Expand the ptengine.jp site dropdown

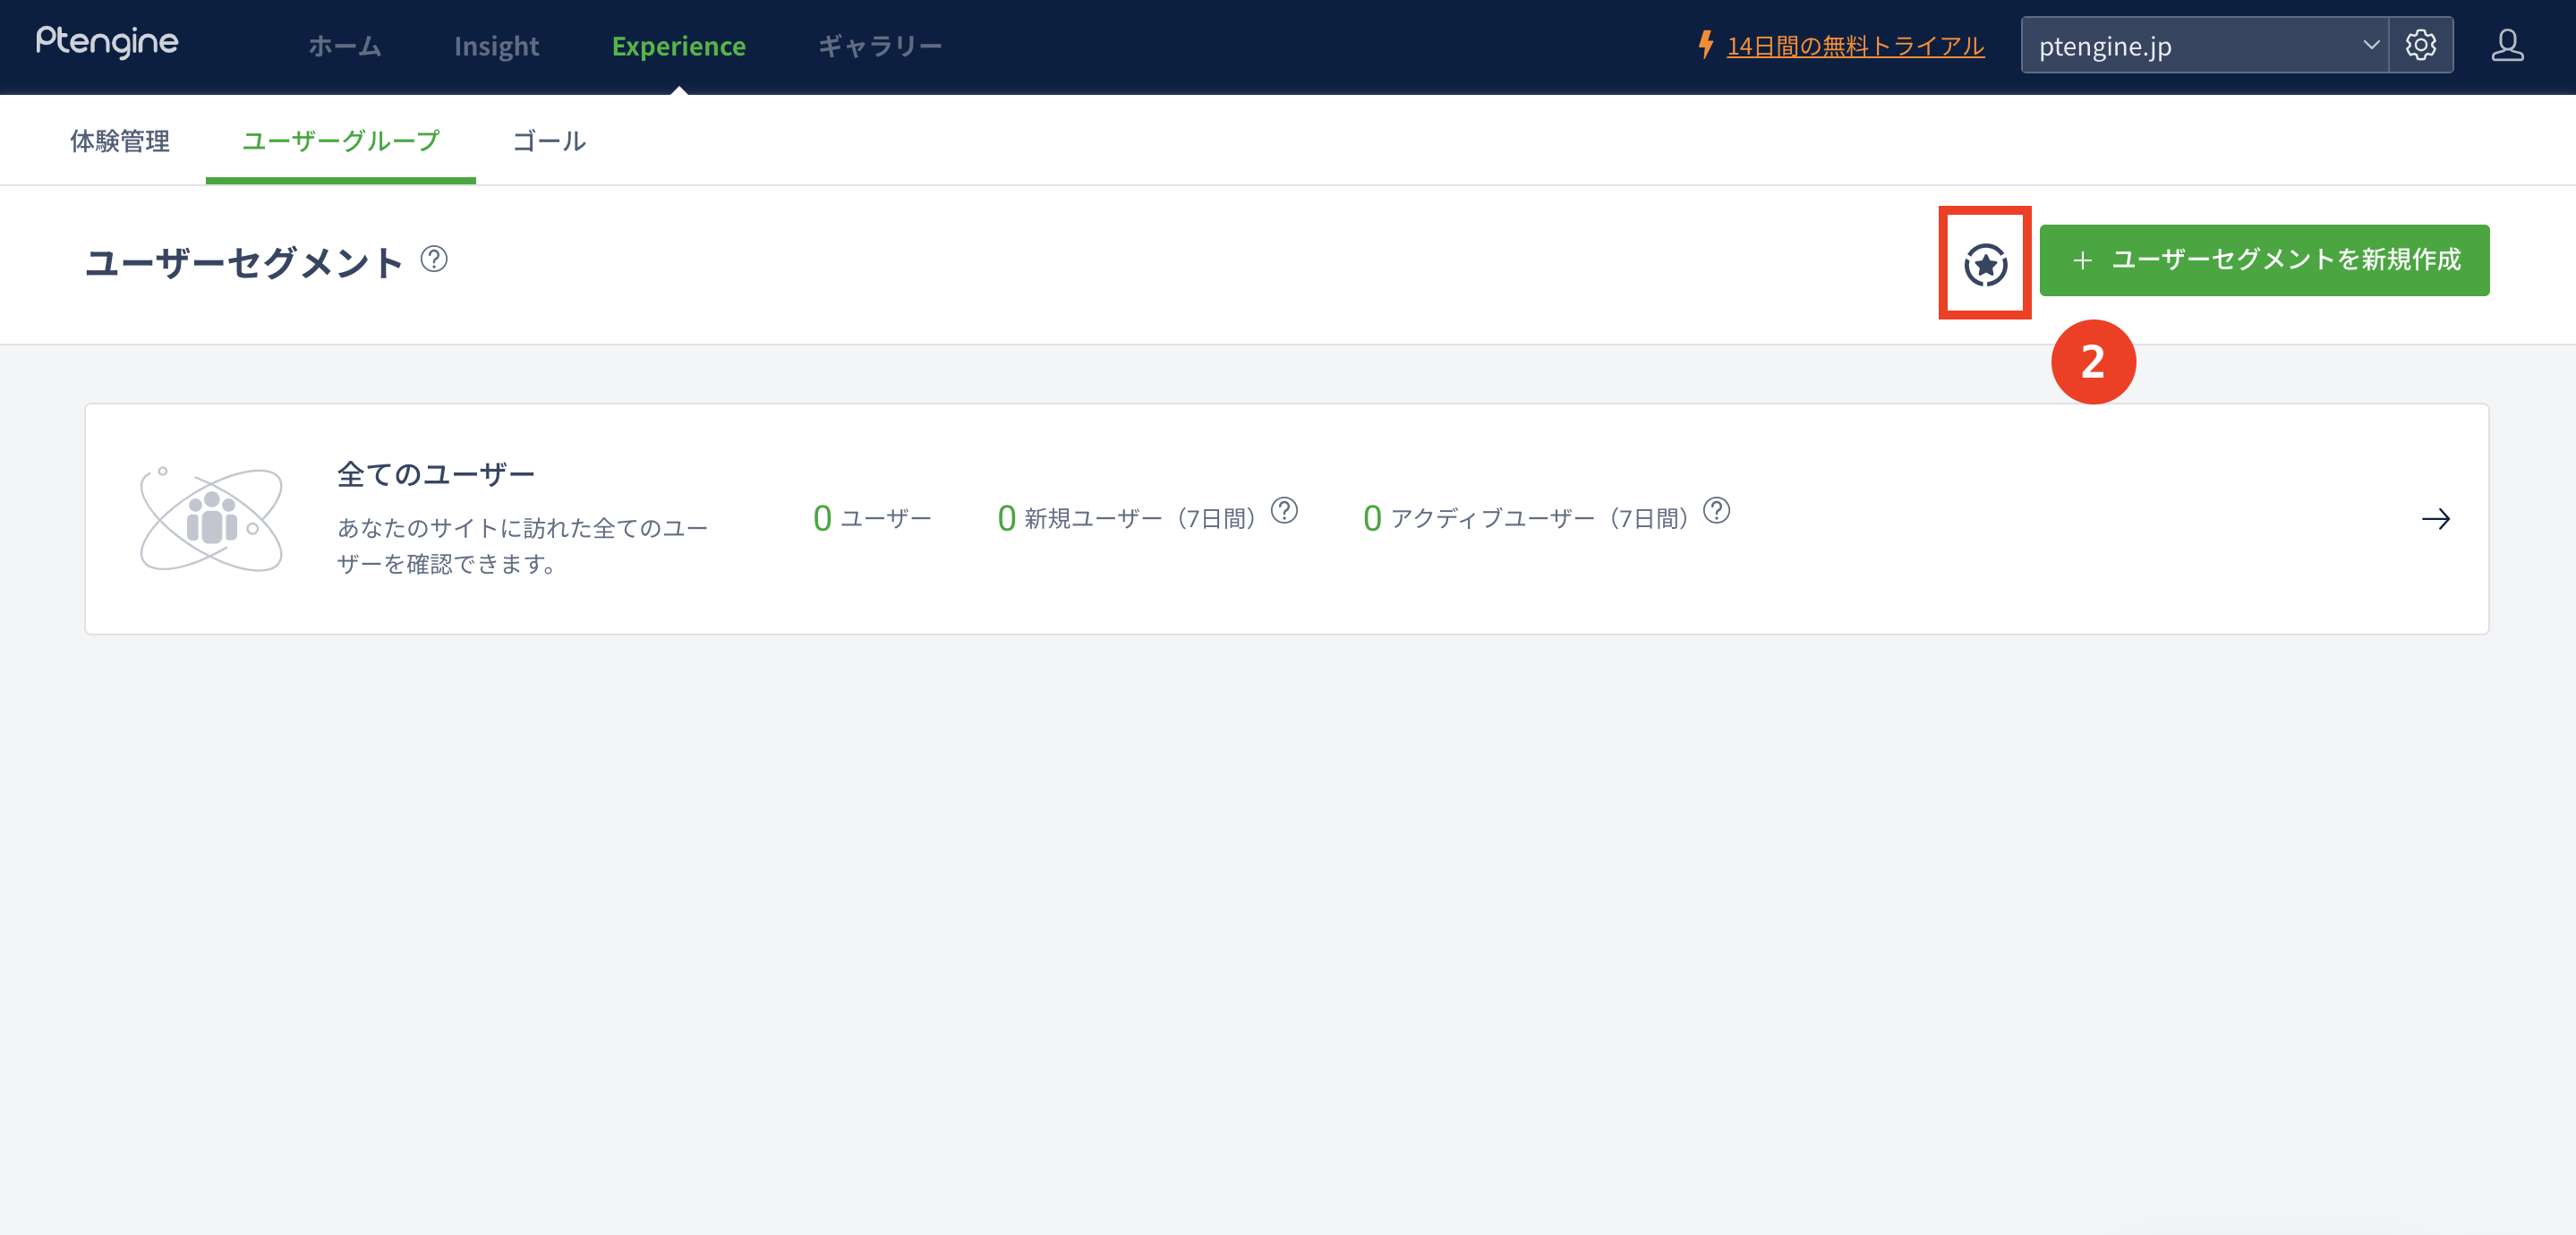(2204, 45)
